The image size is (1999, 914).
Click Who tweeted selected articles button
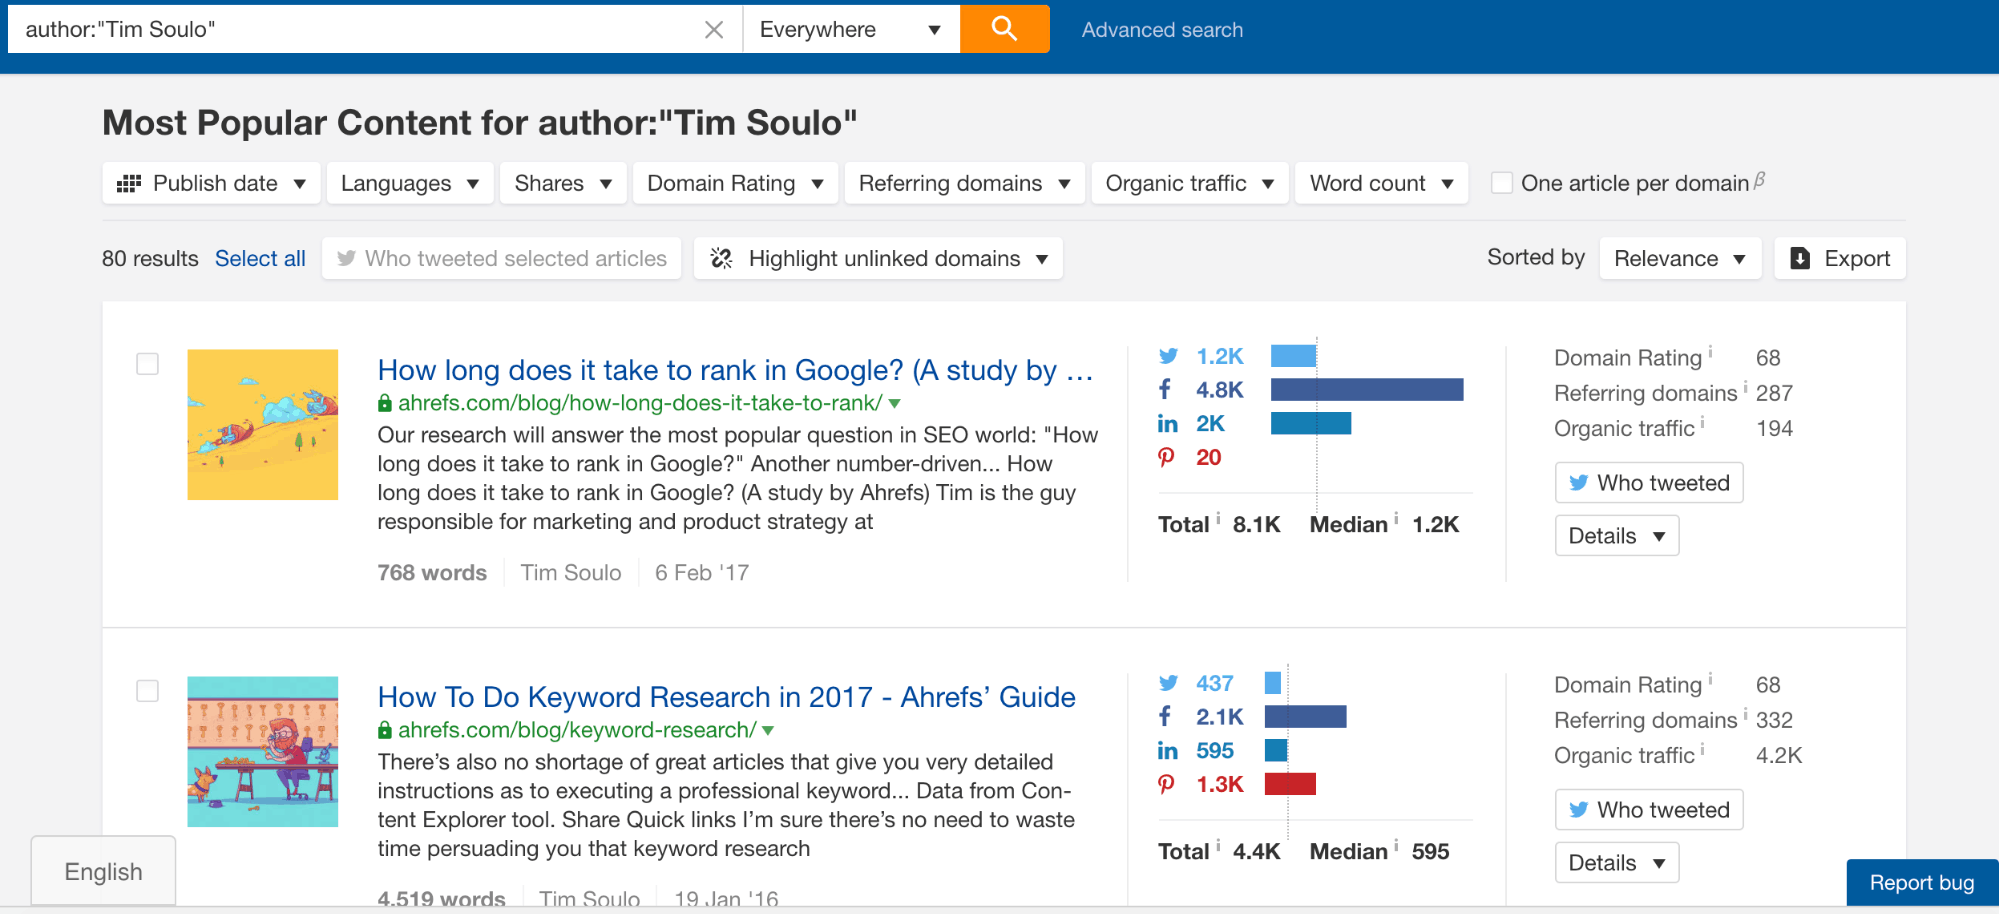[501, 258]
